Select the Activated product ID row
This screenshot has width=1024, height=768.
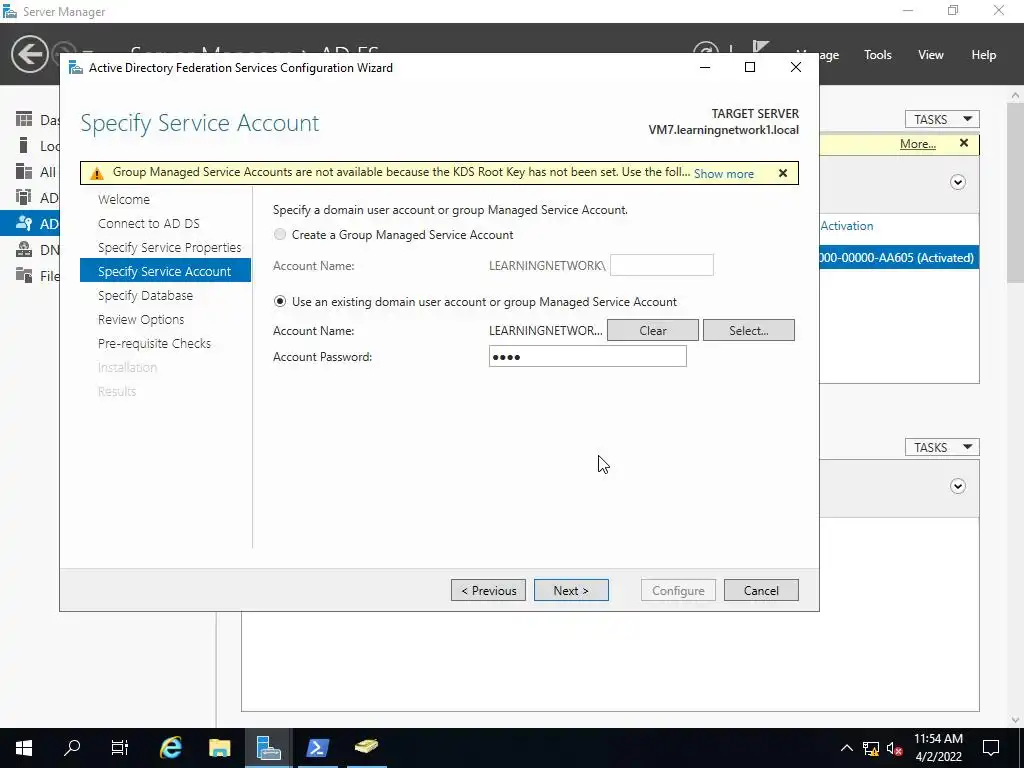[899, 257]
